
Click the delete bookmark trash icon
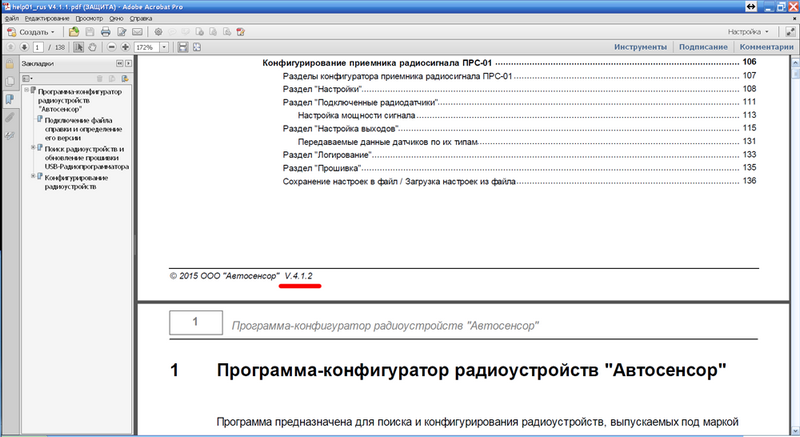click(x=99, y=79)
